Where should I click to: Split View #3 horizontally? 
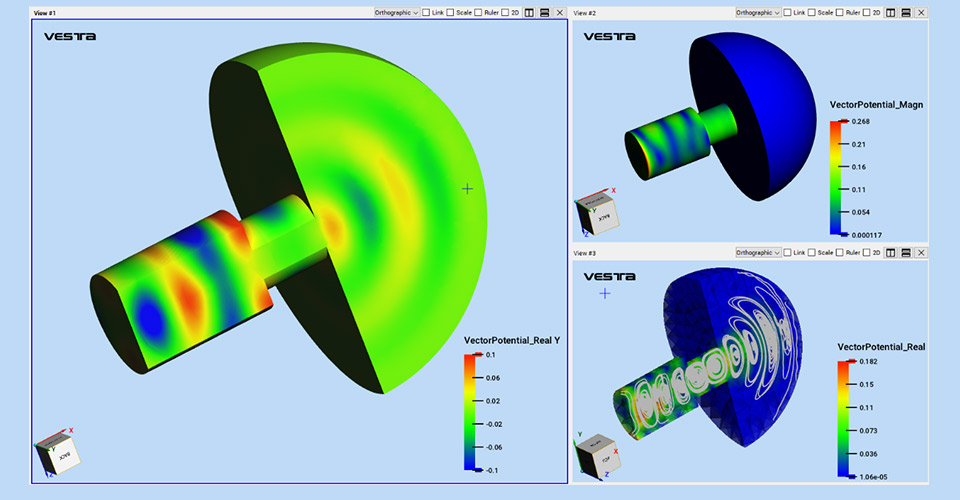905,253
